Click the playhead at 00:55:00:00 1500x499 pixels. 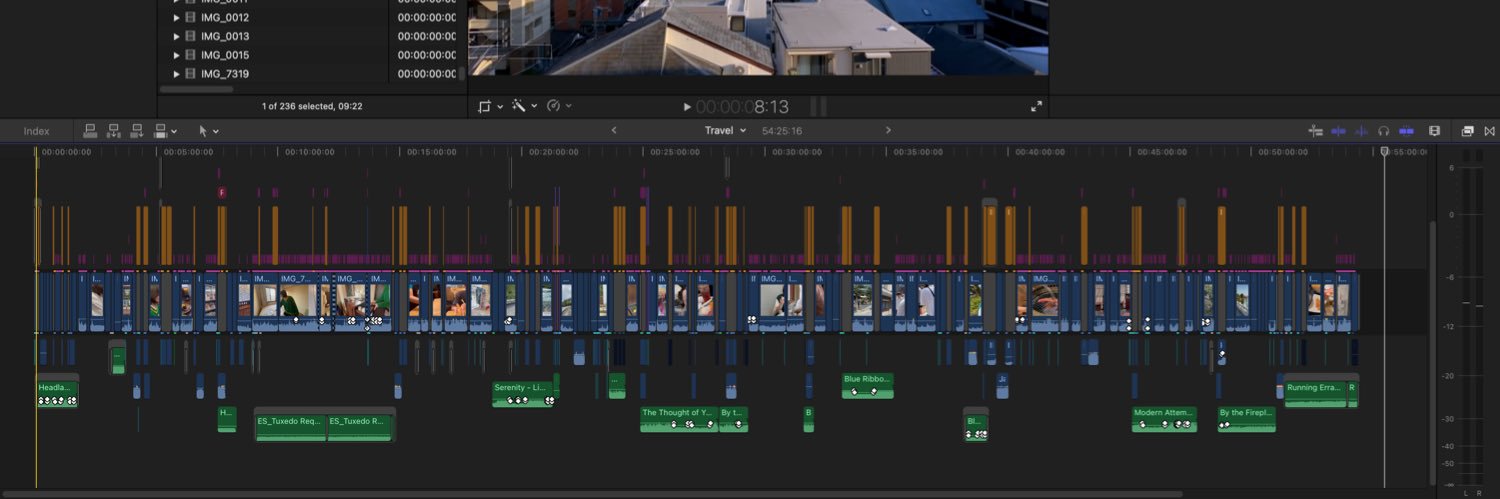1385,151
